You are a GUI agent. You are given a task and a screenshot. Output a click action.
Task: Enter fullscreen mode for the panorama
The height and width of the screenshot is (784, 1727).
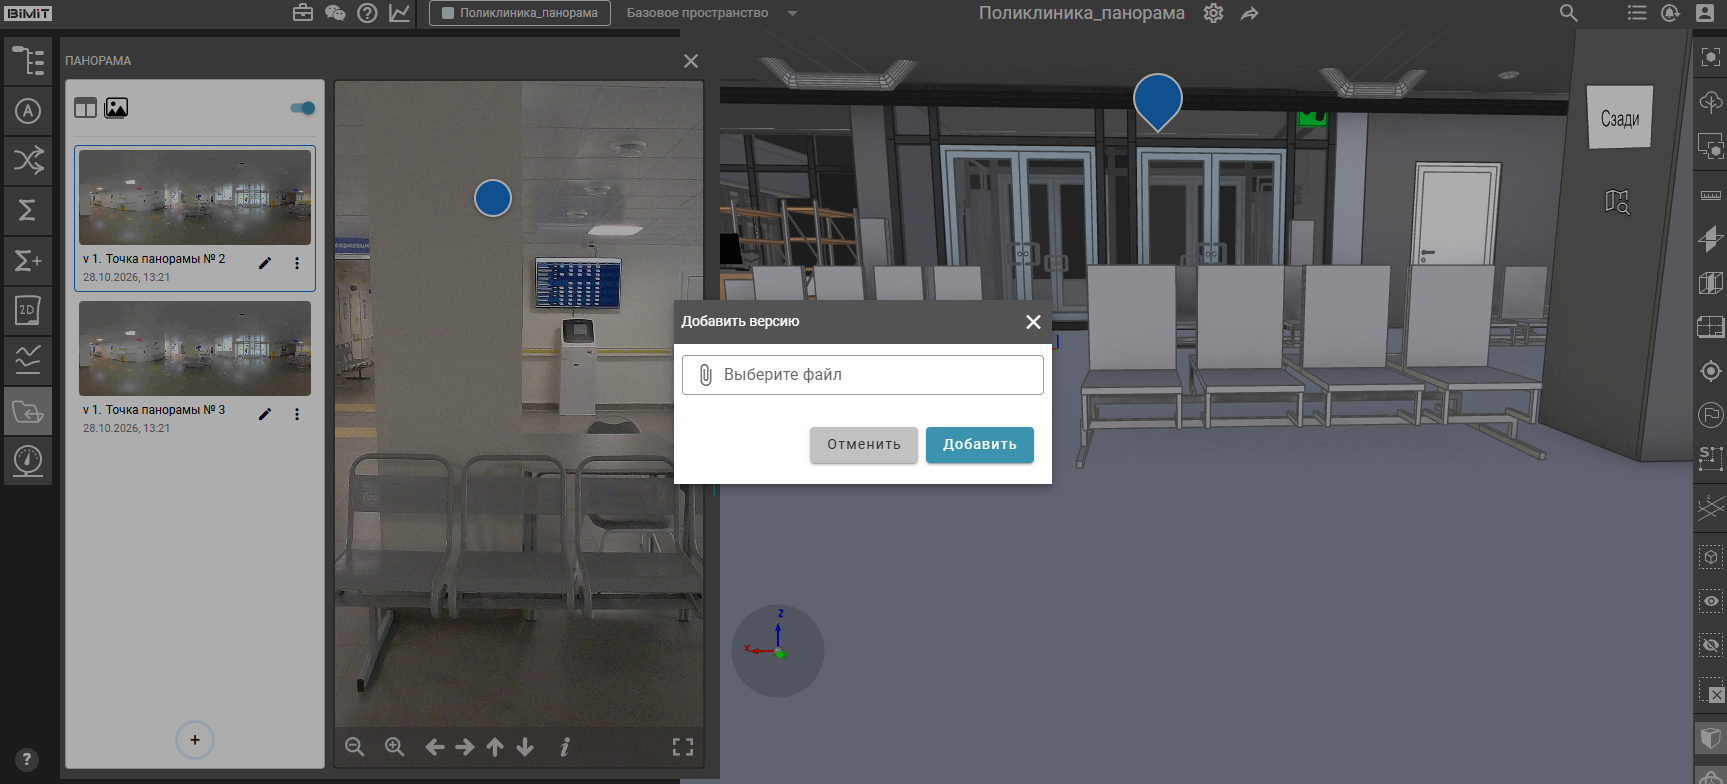(x=683, y=747)
